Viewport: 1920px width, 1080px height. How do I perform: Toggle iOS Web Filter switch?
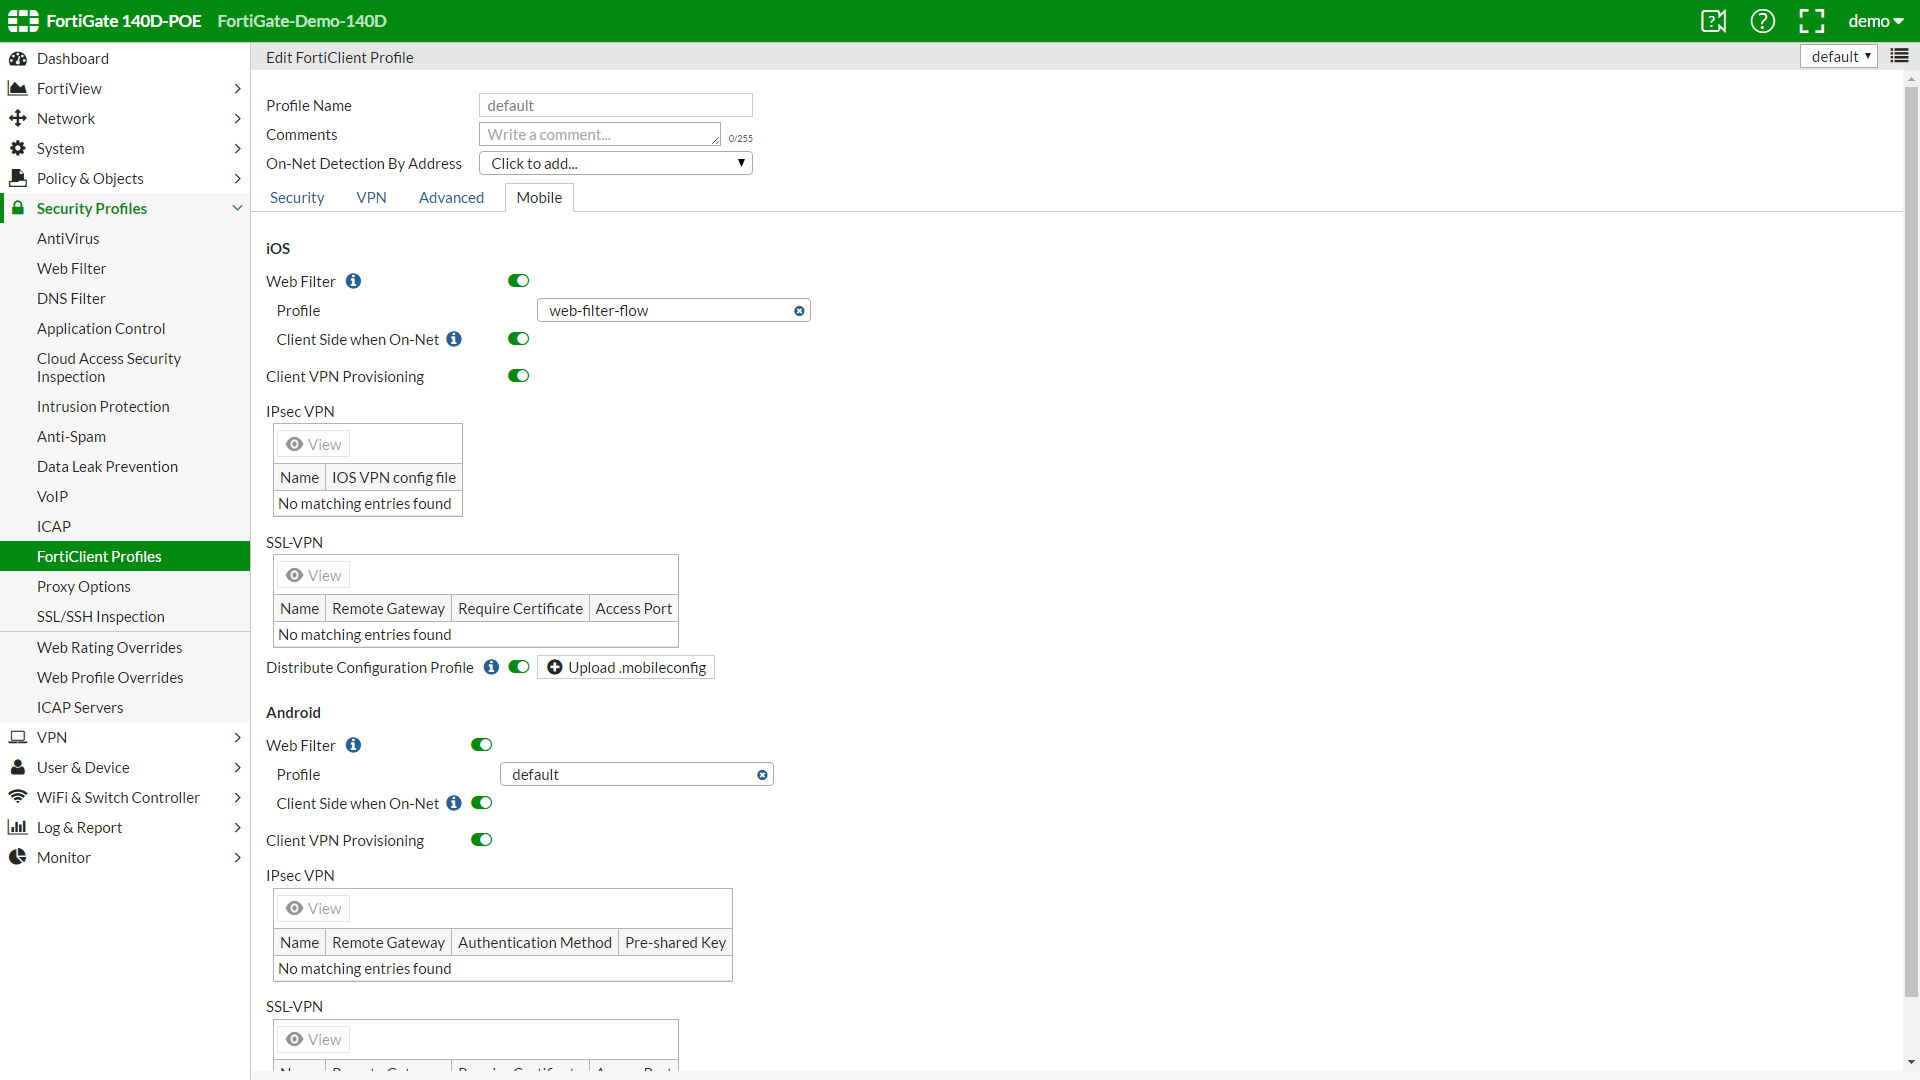click(x=518, y=281)
